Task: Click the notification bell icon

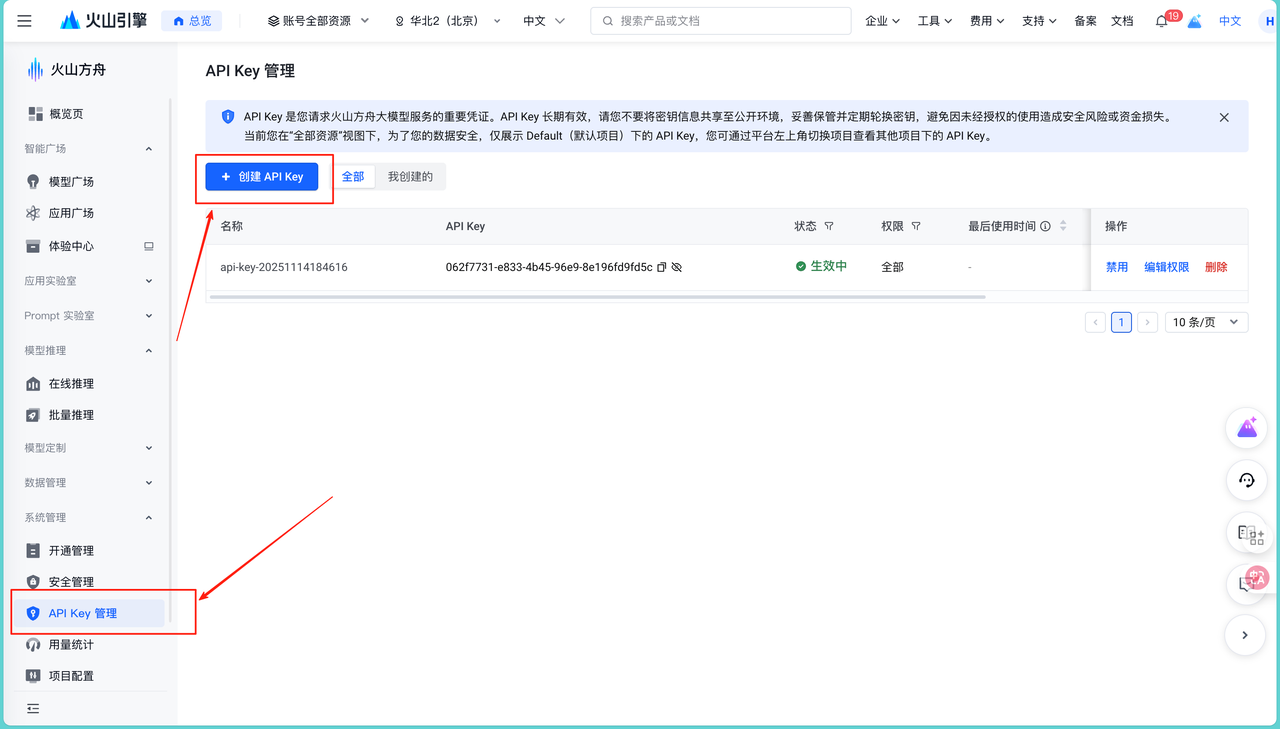Action: click(1161, 20)
